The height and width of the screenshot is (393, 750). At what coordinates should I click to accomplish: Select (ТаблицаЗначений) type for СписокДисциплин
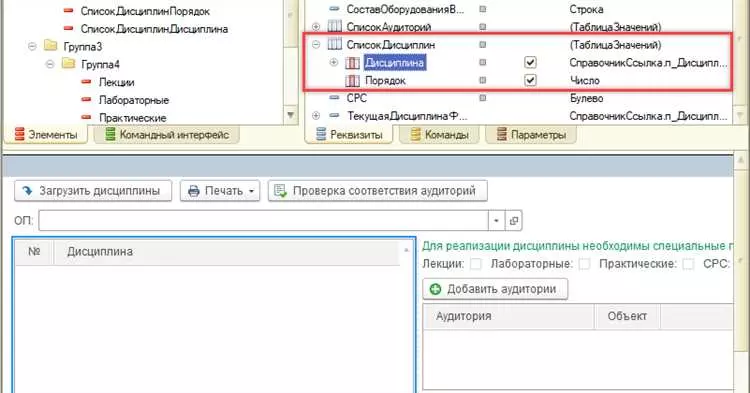point(616,44)
